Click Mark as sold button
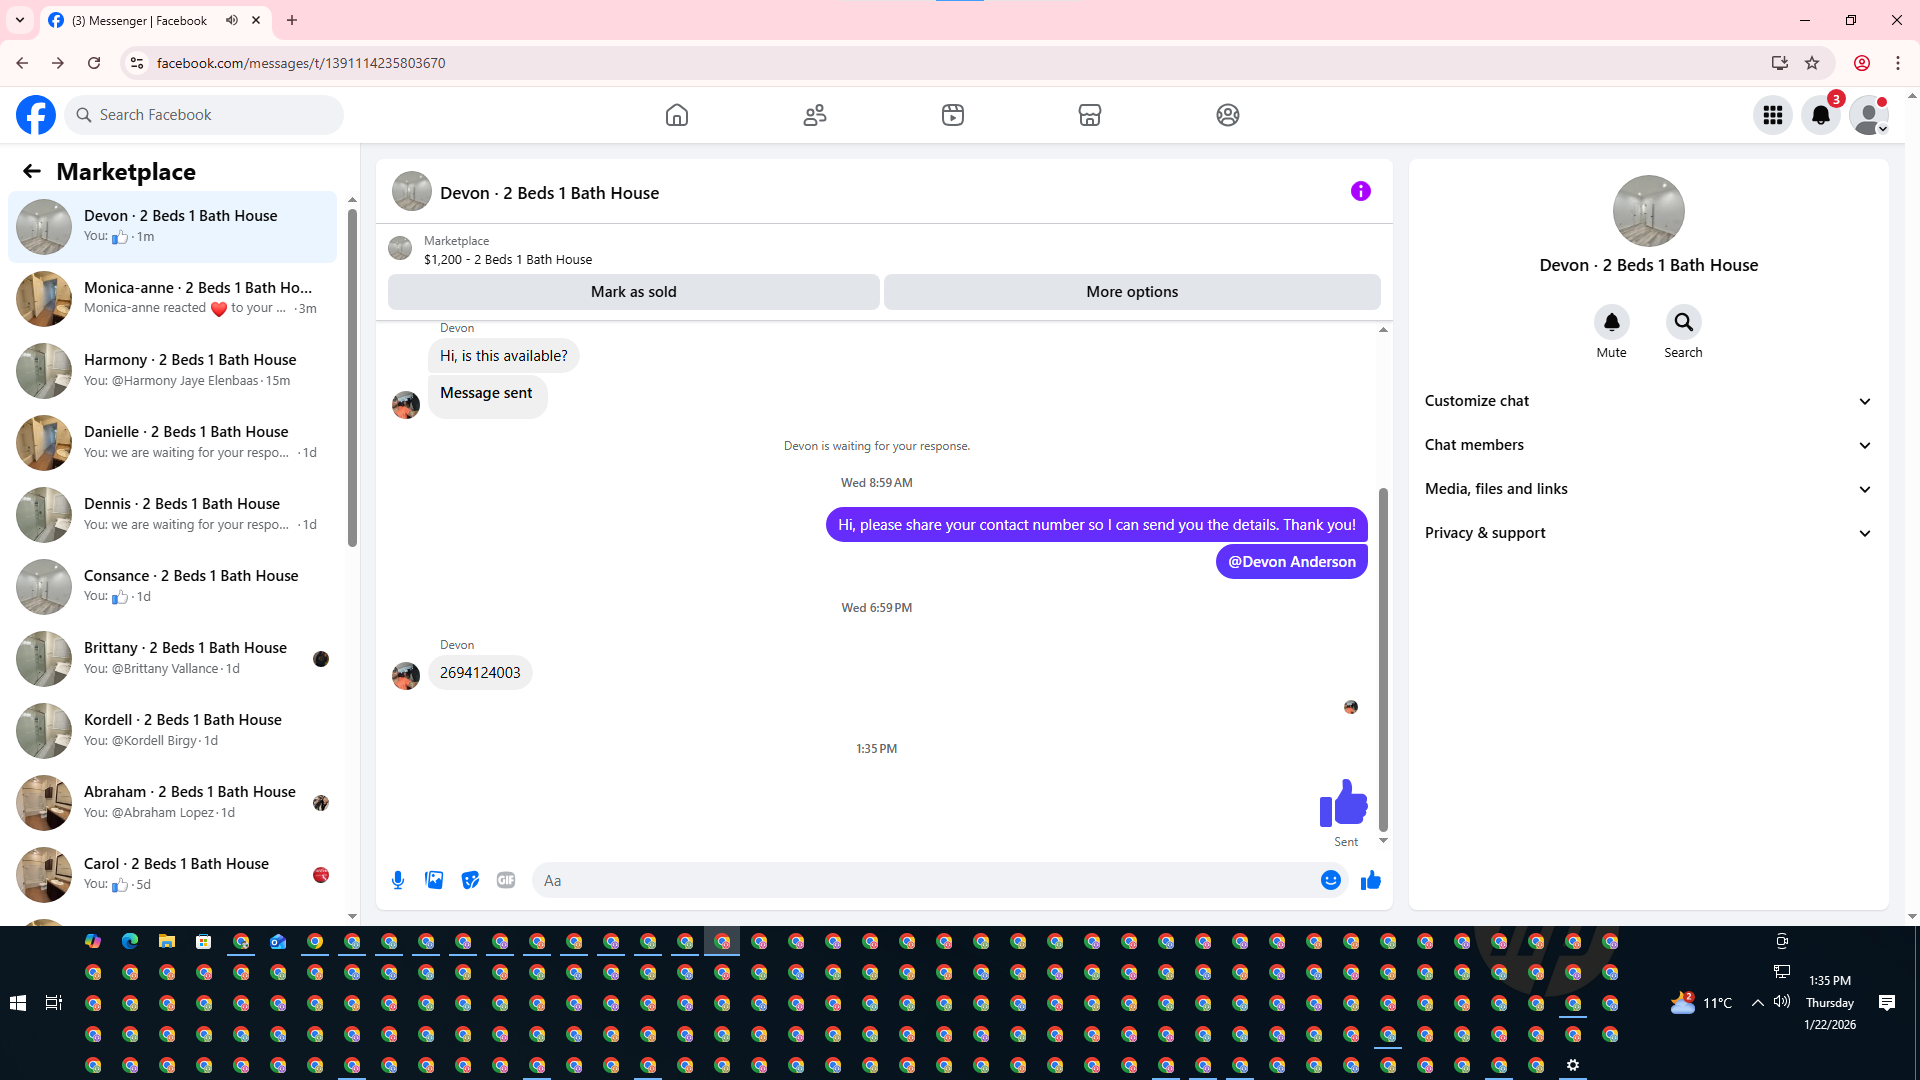 tap(634, 292)
